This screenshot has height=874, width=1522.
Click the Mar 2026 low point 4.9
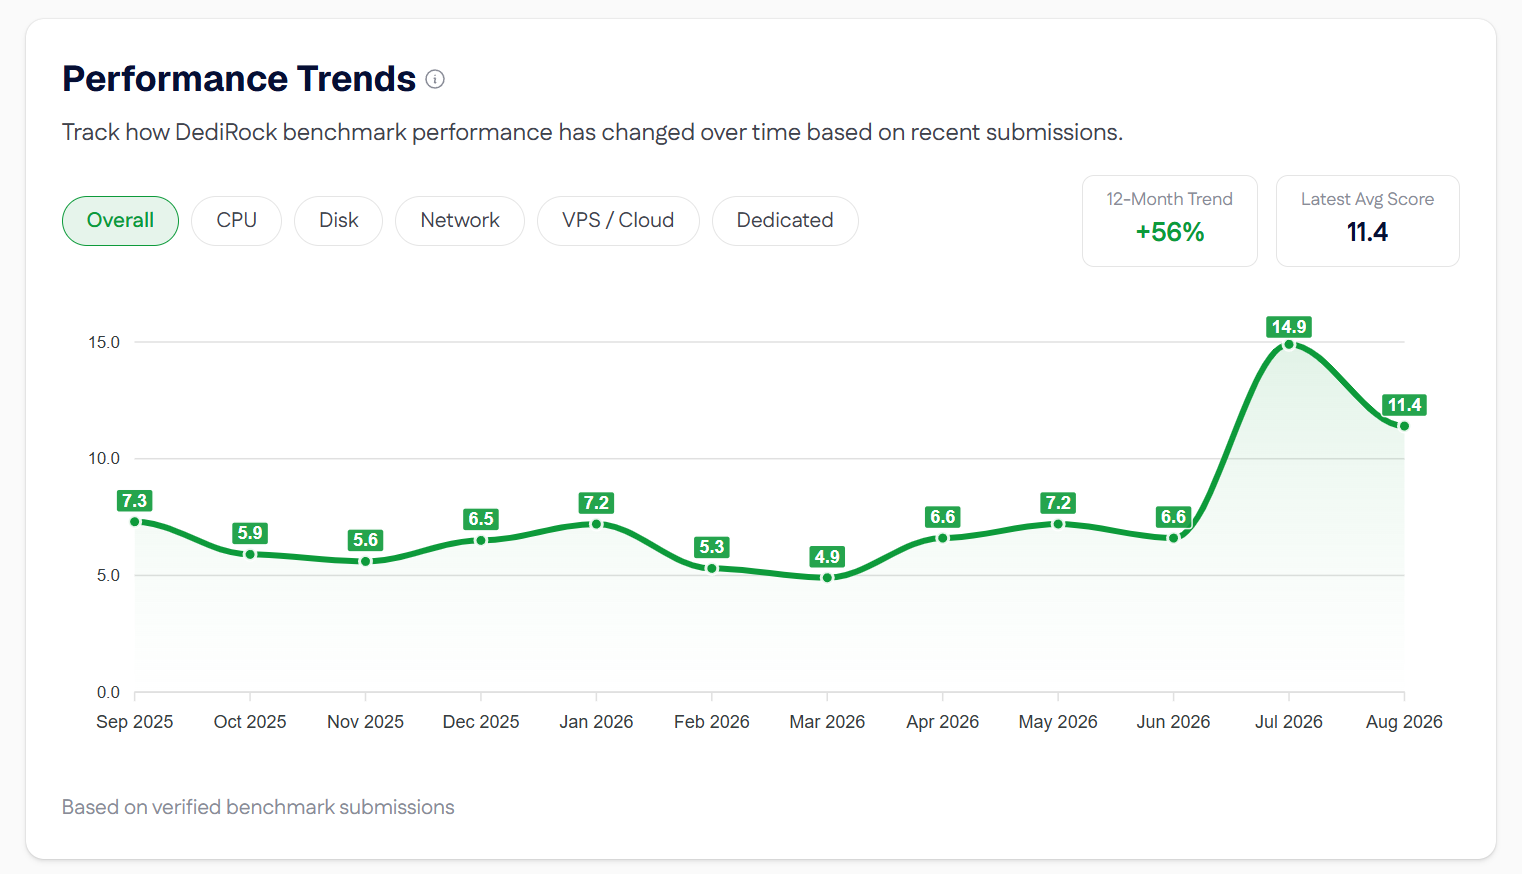(827, 578)
